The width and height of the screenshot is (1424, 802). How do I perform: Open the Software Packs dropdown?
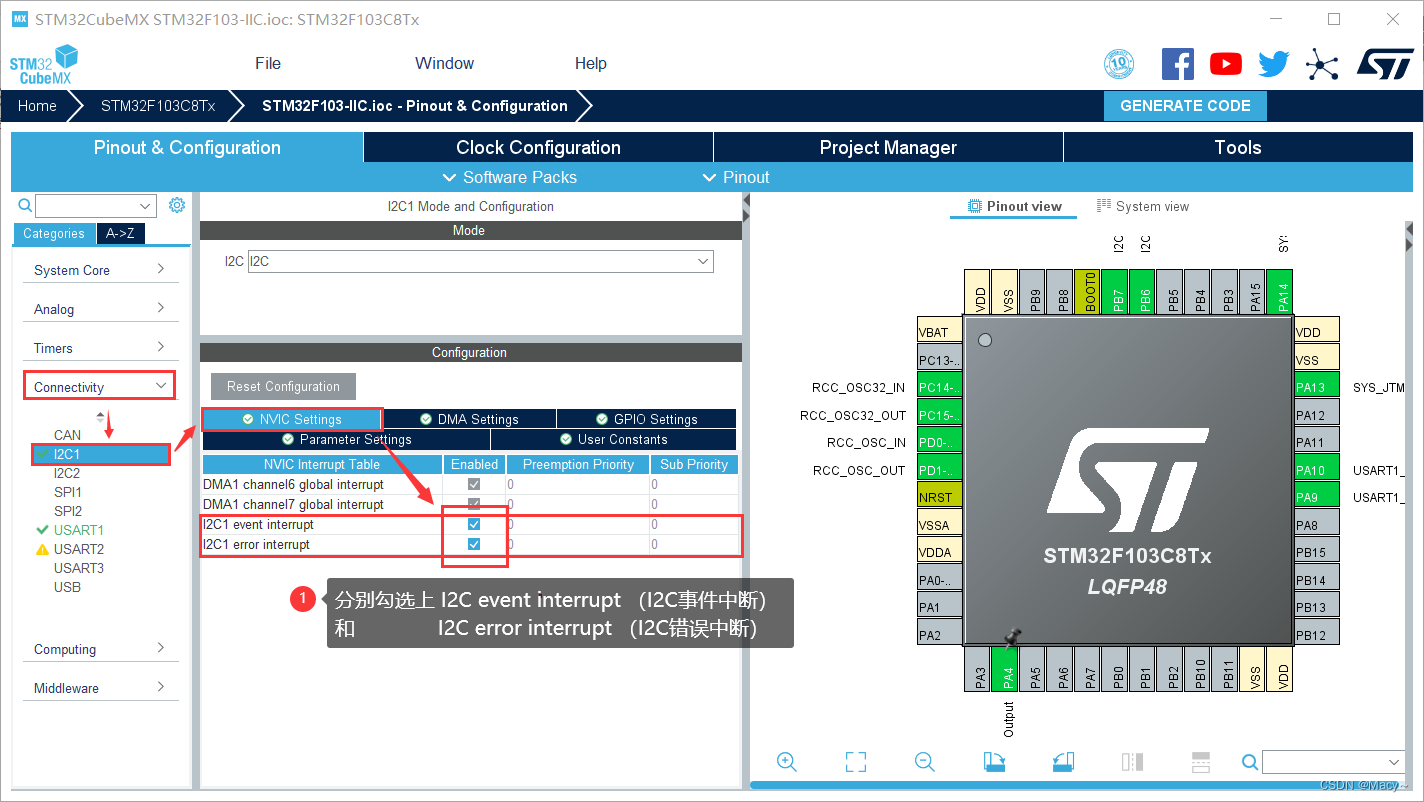(510, 177)
